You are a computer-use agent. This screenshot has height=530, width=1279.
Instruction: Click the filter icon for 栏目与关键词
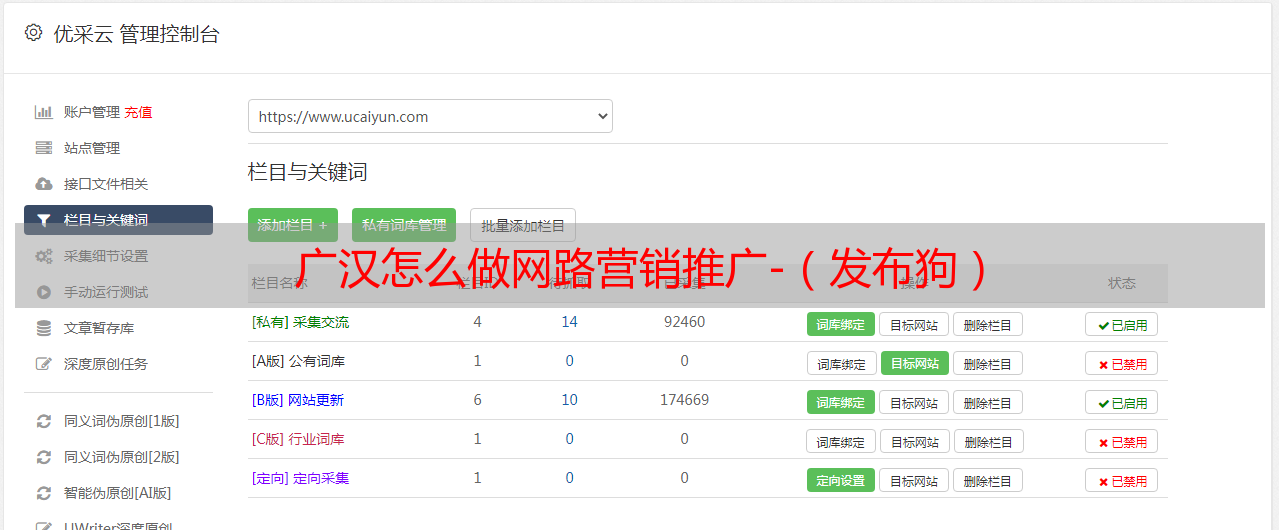(x=43, y=220)
